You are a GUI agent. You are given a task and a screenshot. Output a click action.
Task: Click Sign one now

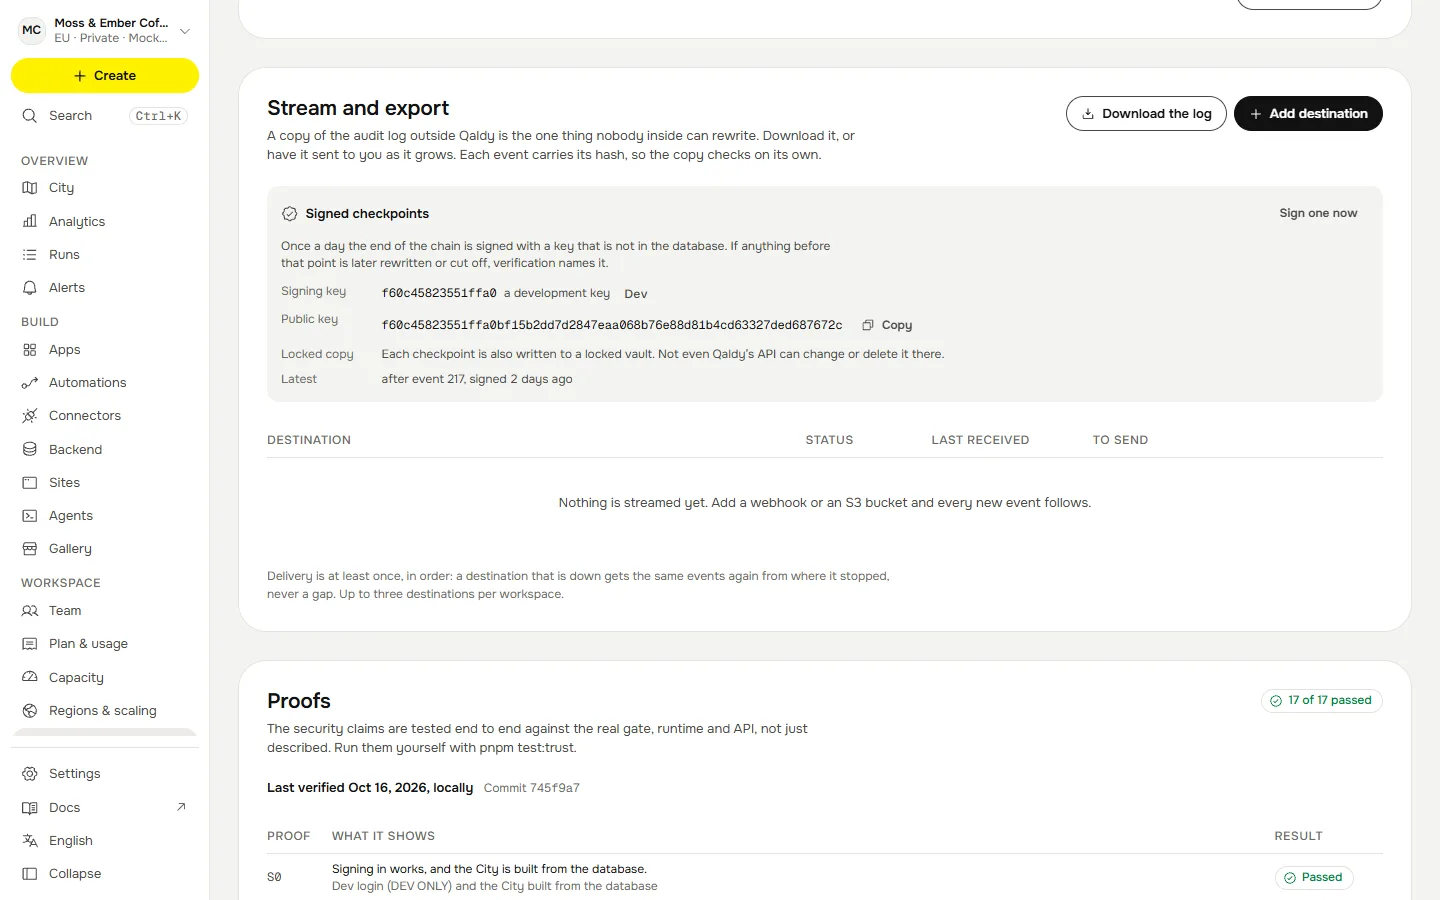coord(1318,214)
